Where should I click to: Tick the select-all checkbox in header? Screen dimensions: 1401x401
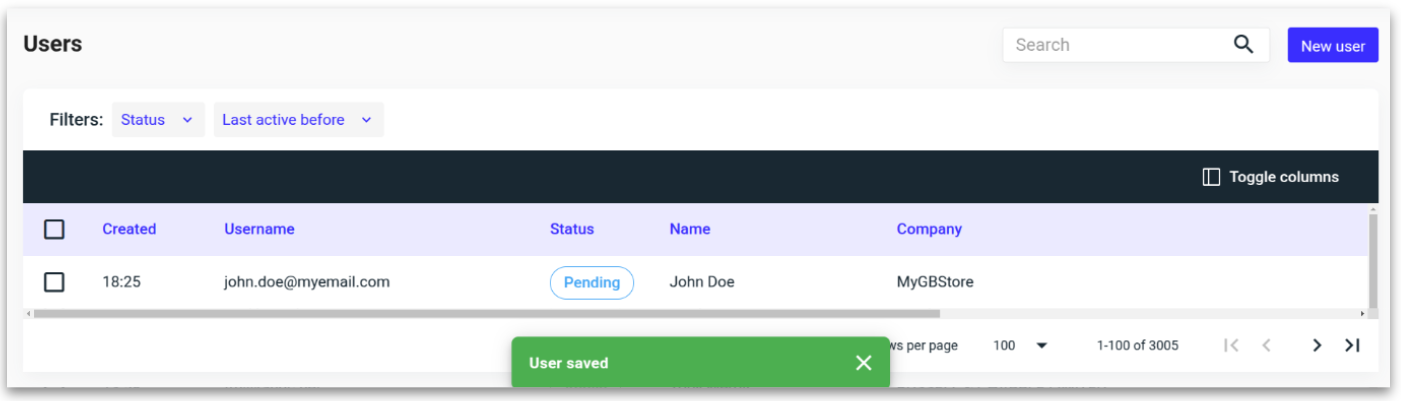pyautogui.click(x=54, y=230)
